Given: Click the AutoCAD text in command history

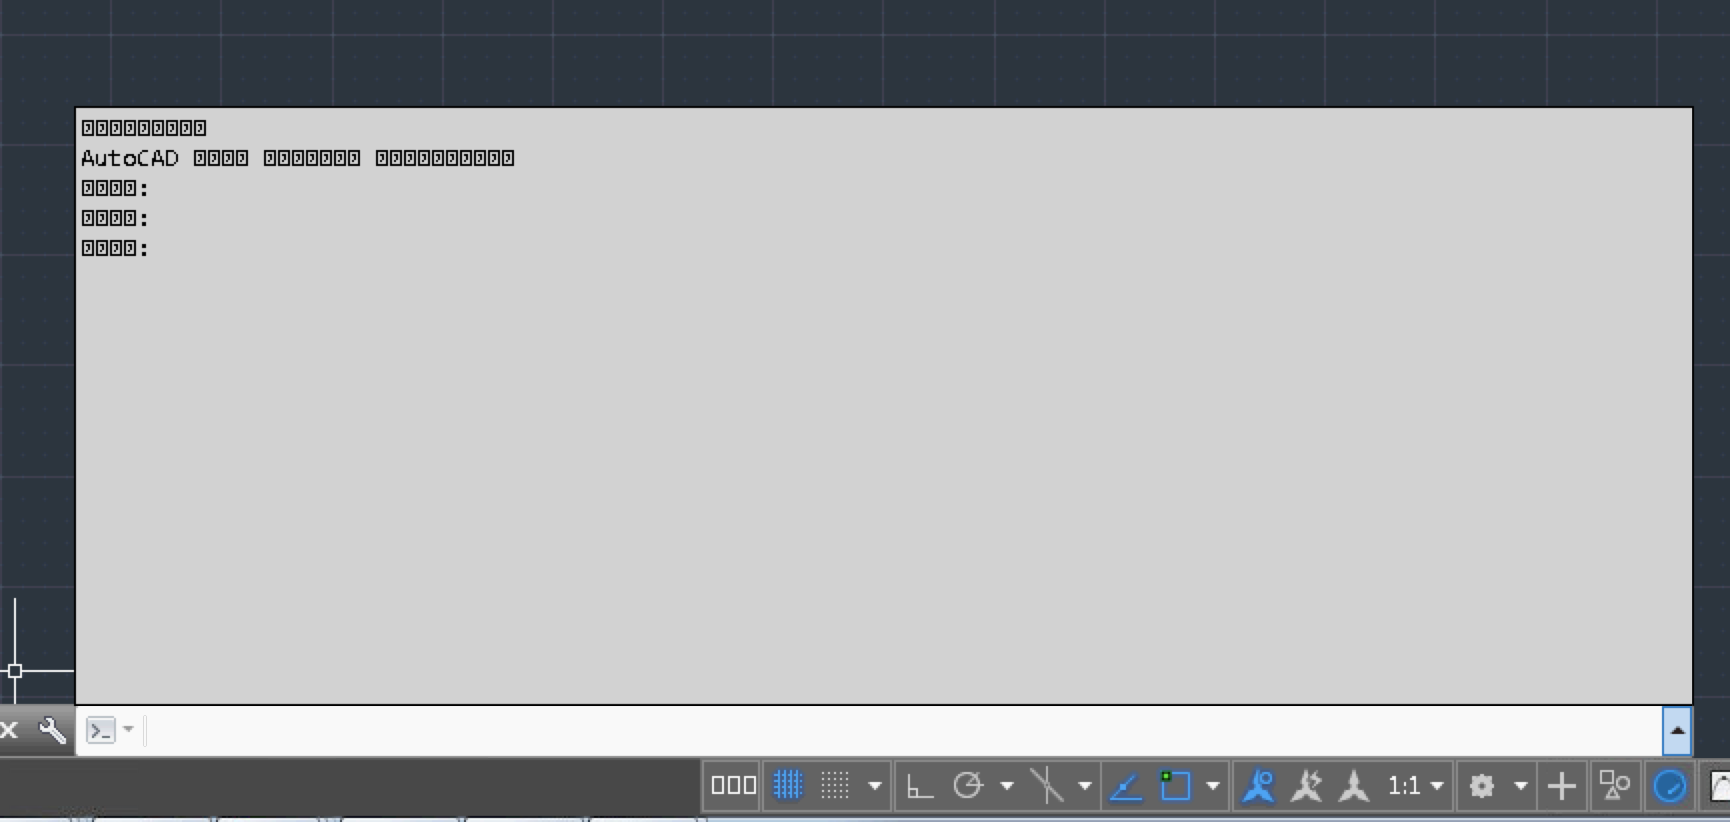Looking at the screenshot, I should 130,158.
